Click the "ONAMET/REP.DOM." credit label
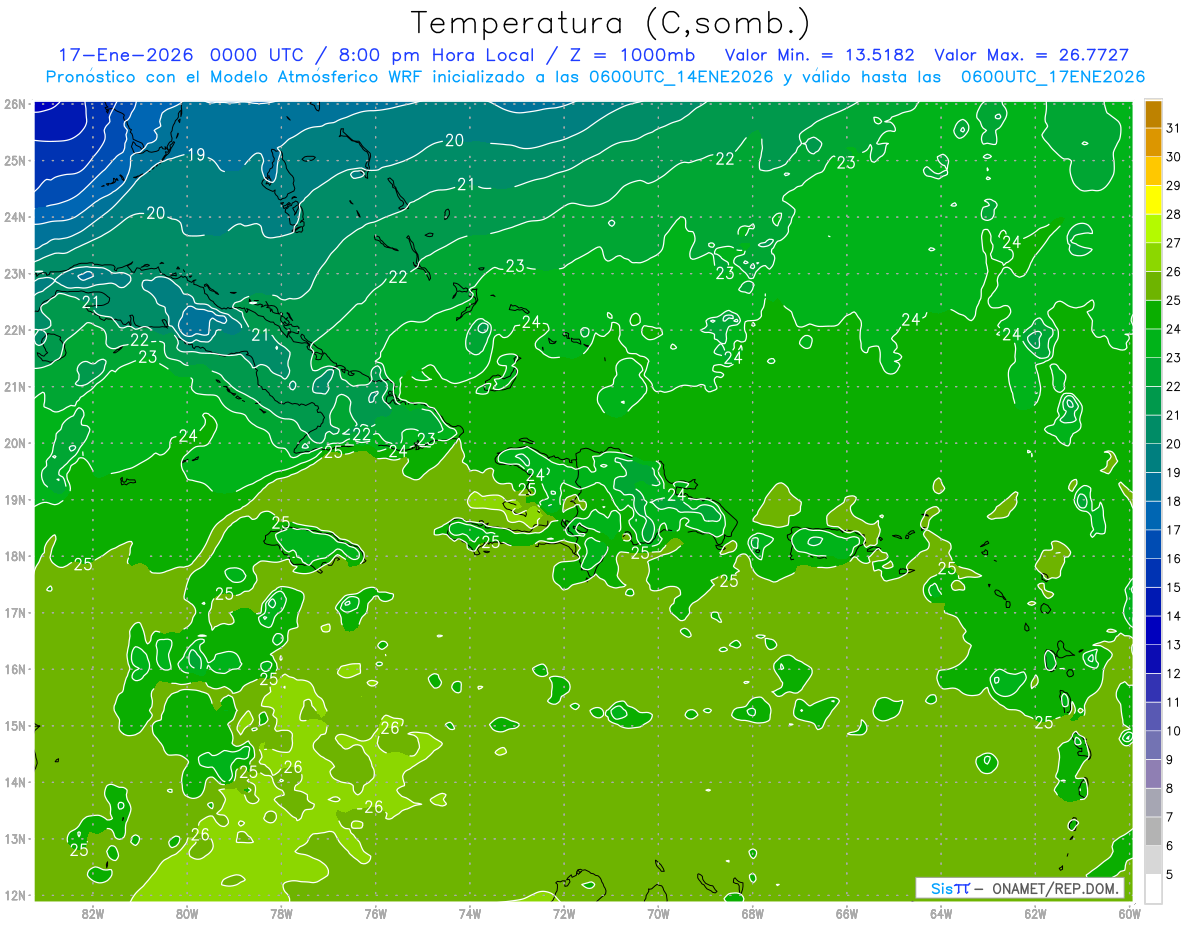1200x927 pixels. pyautogui.click(x=1055, y=888)
